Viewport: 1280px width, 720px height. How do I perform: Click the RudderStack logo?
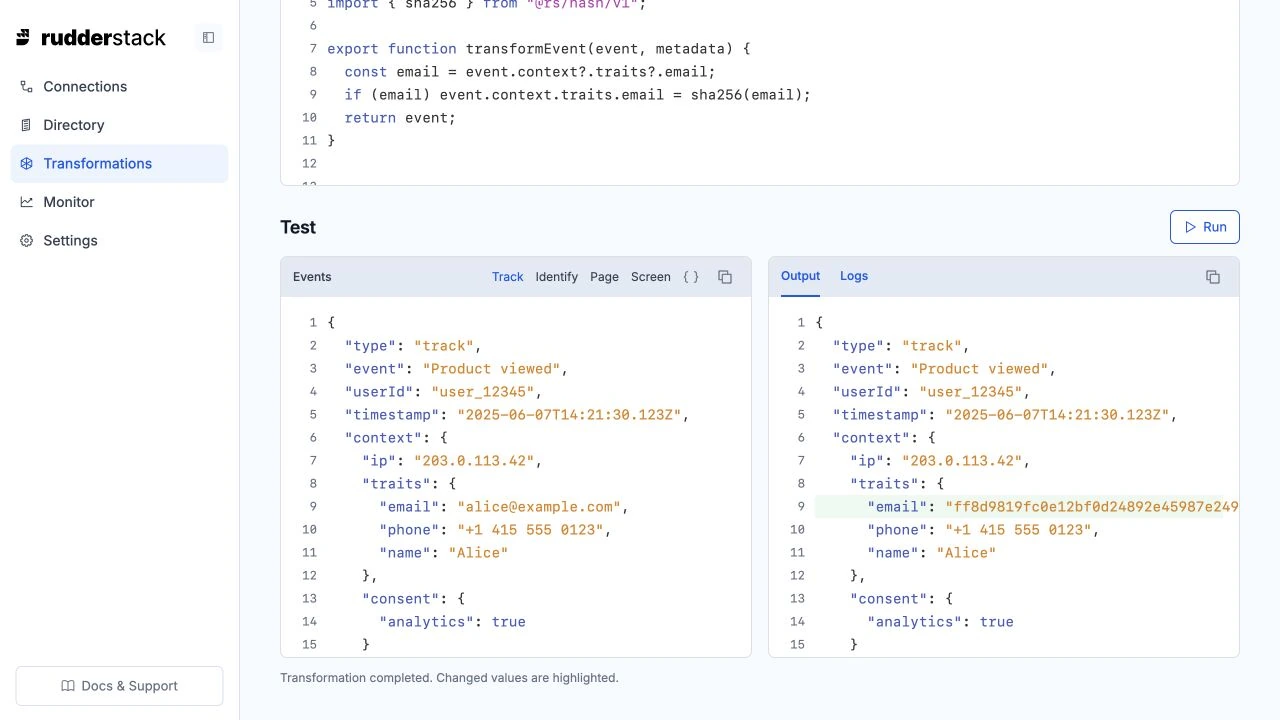91,38
